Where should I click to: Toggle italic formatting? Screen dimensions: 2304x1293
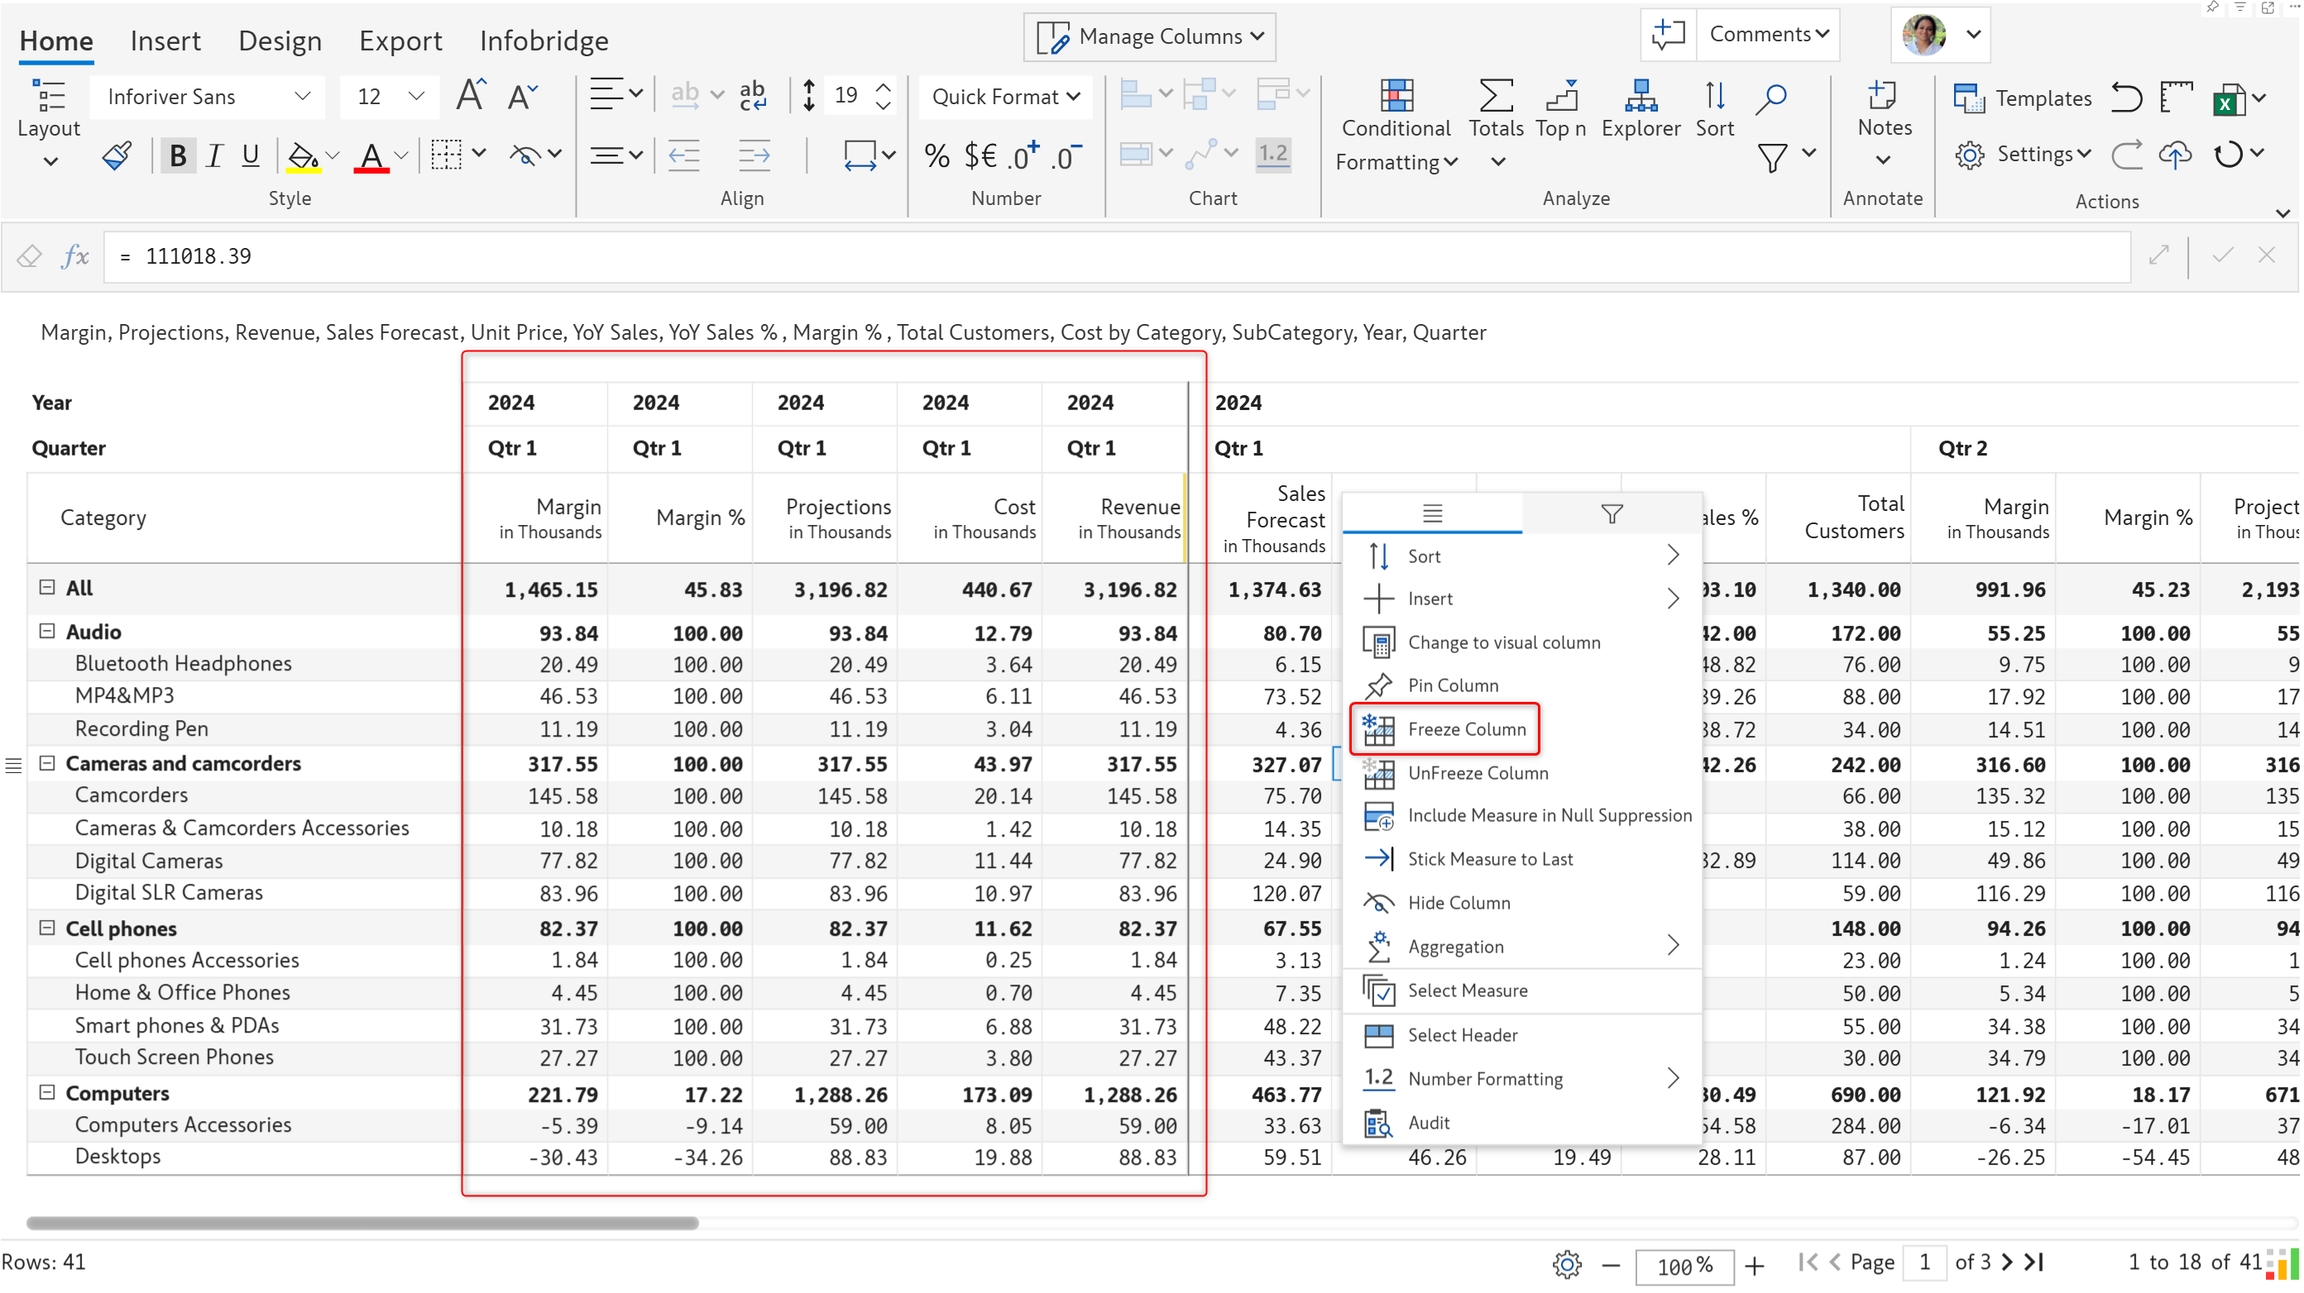(x=213, y=156)
